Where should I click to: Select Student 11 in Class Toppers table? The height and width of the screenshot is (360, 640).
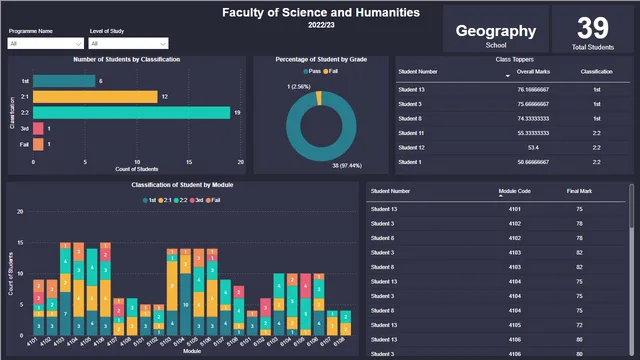click(411, 133)
